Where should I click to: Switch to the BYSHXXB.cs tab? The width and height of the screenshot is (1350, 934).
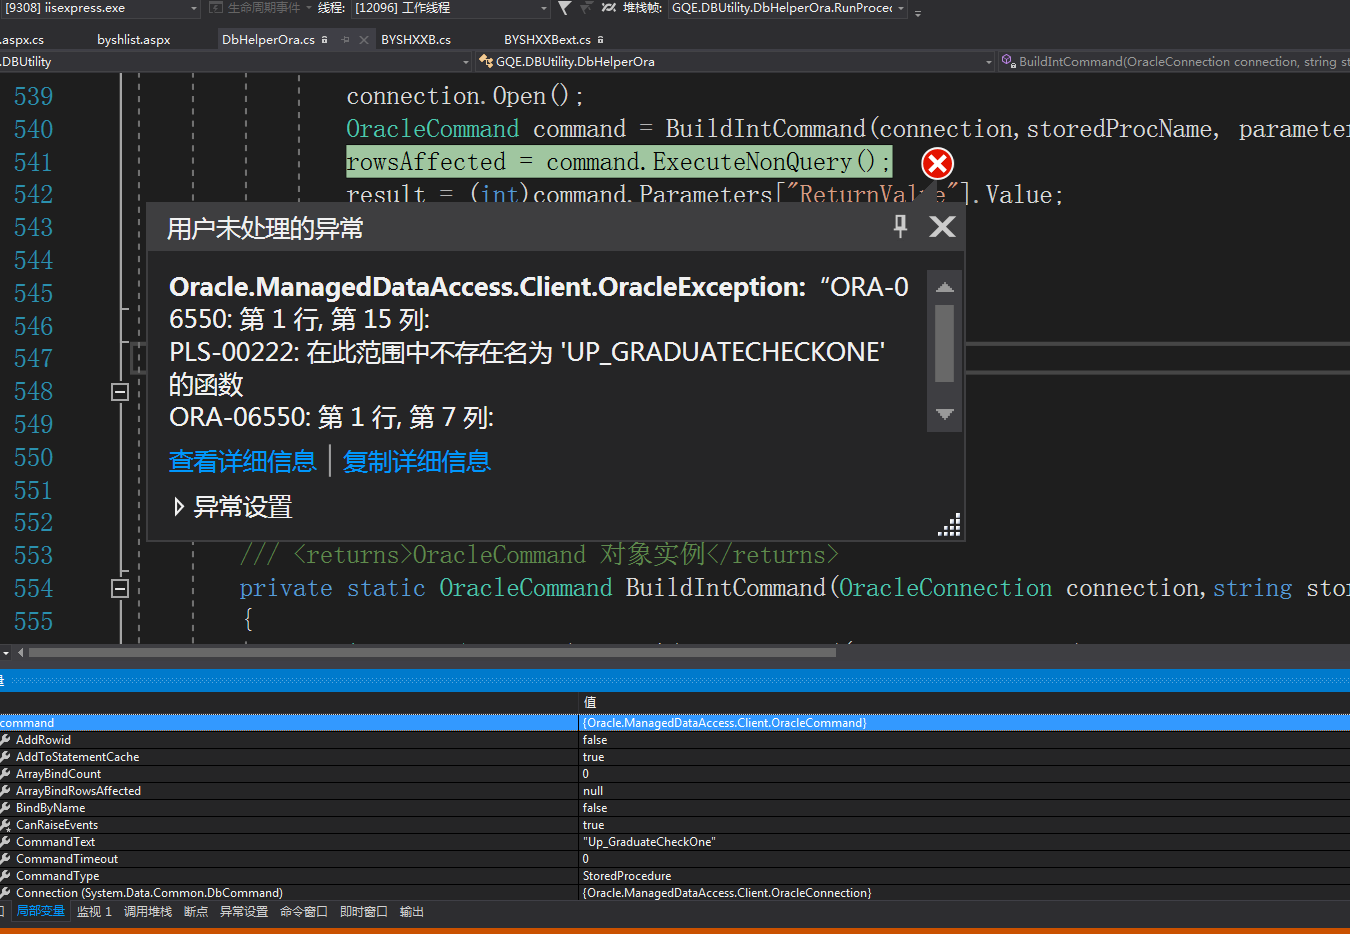click(416, 40)
